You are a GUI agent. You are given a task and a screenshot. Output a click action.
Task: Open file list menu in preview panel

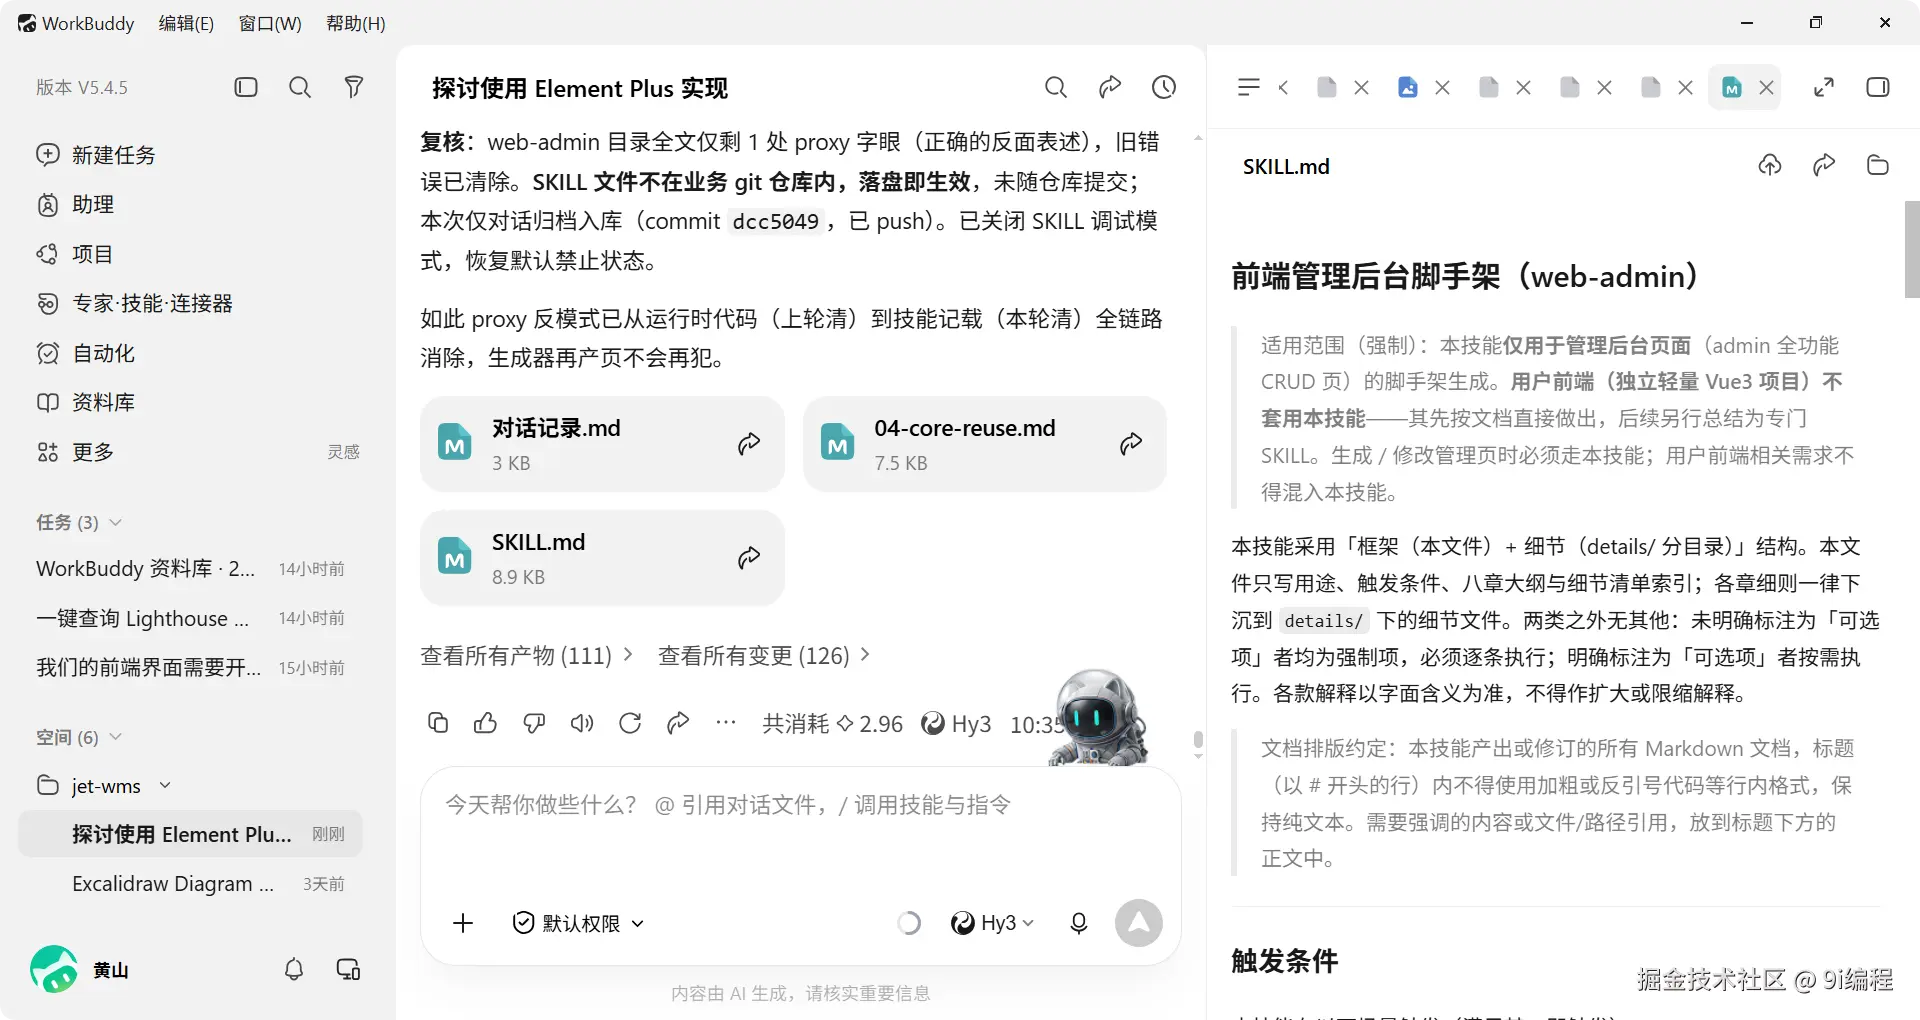pos(1248,87)
